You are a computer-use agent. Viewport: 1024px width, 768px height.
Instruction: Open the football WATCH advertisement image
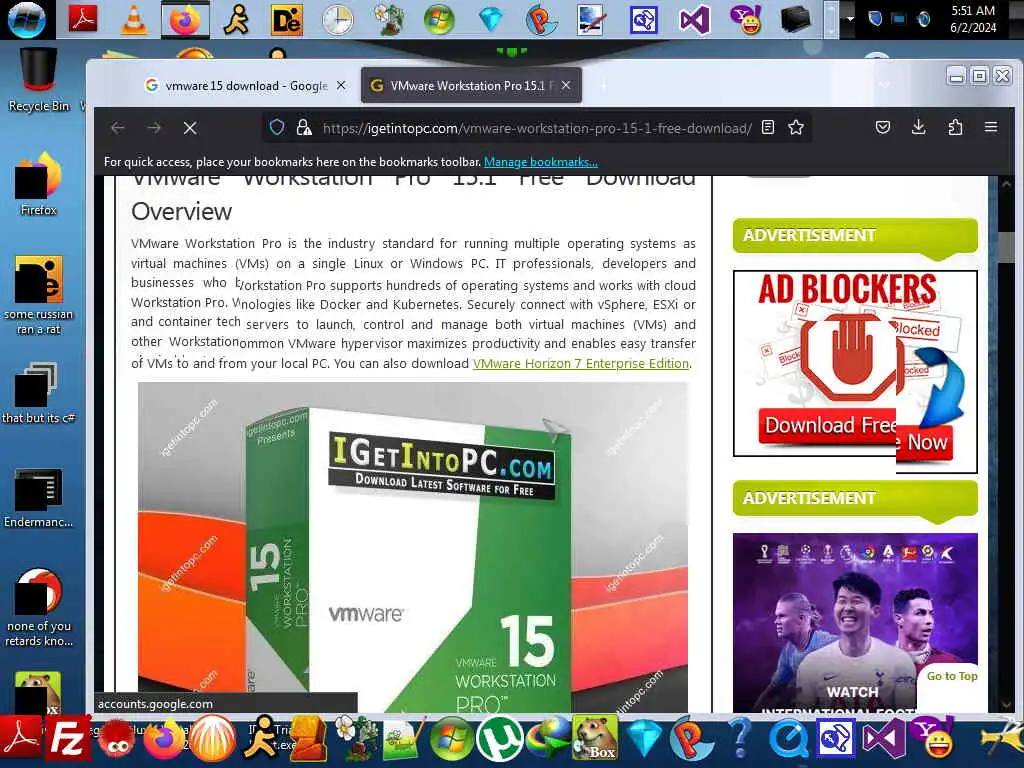coord(855,623)
